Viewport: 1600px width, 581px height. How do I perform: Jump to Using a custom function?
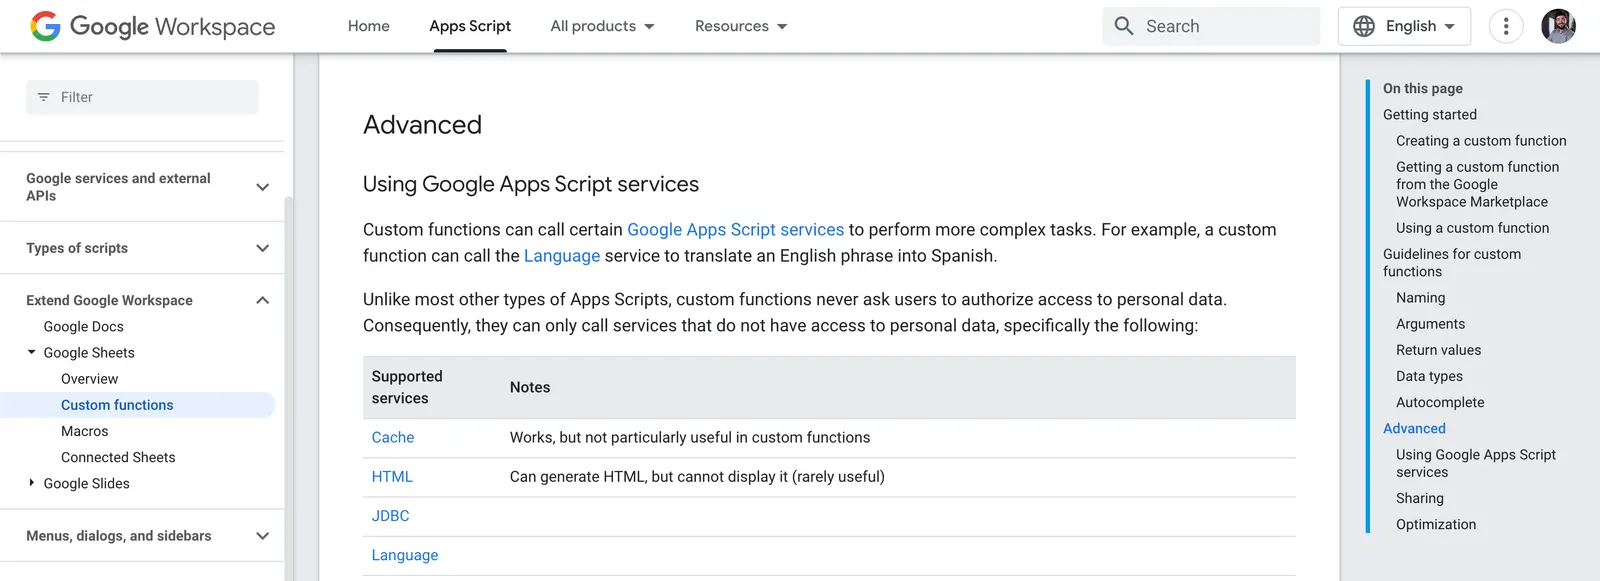tap(1472, 228)
